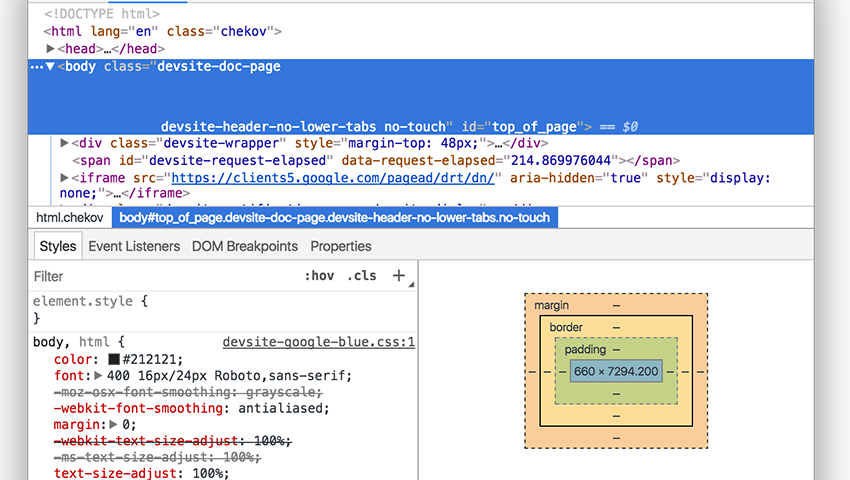Collapse the body element node
This screenshot has height=480, width=850.
[51, 67]
